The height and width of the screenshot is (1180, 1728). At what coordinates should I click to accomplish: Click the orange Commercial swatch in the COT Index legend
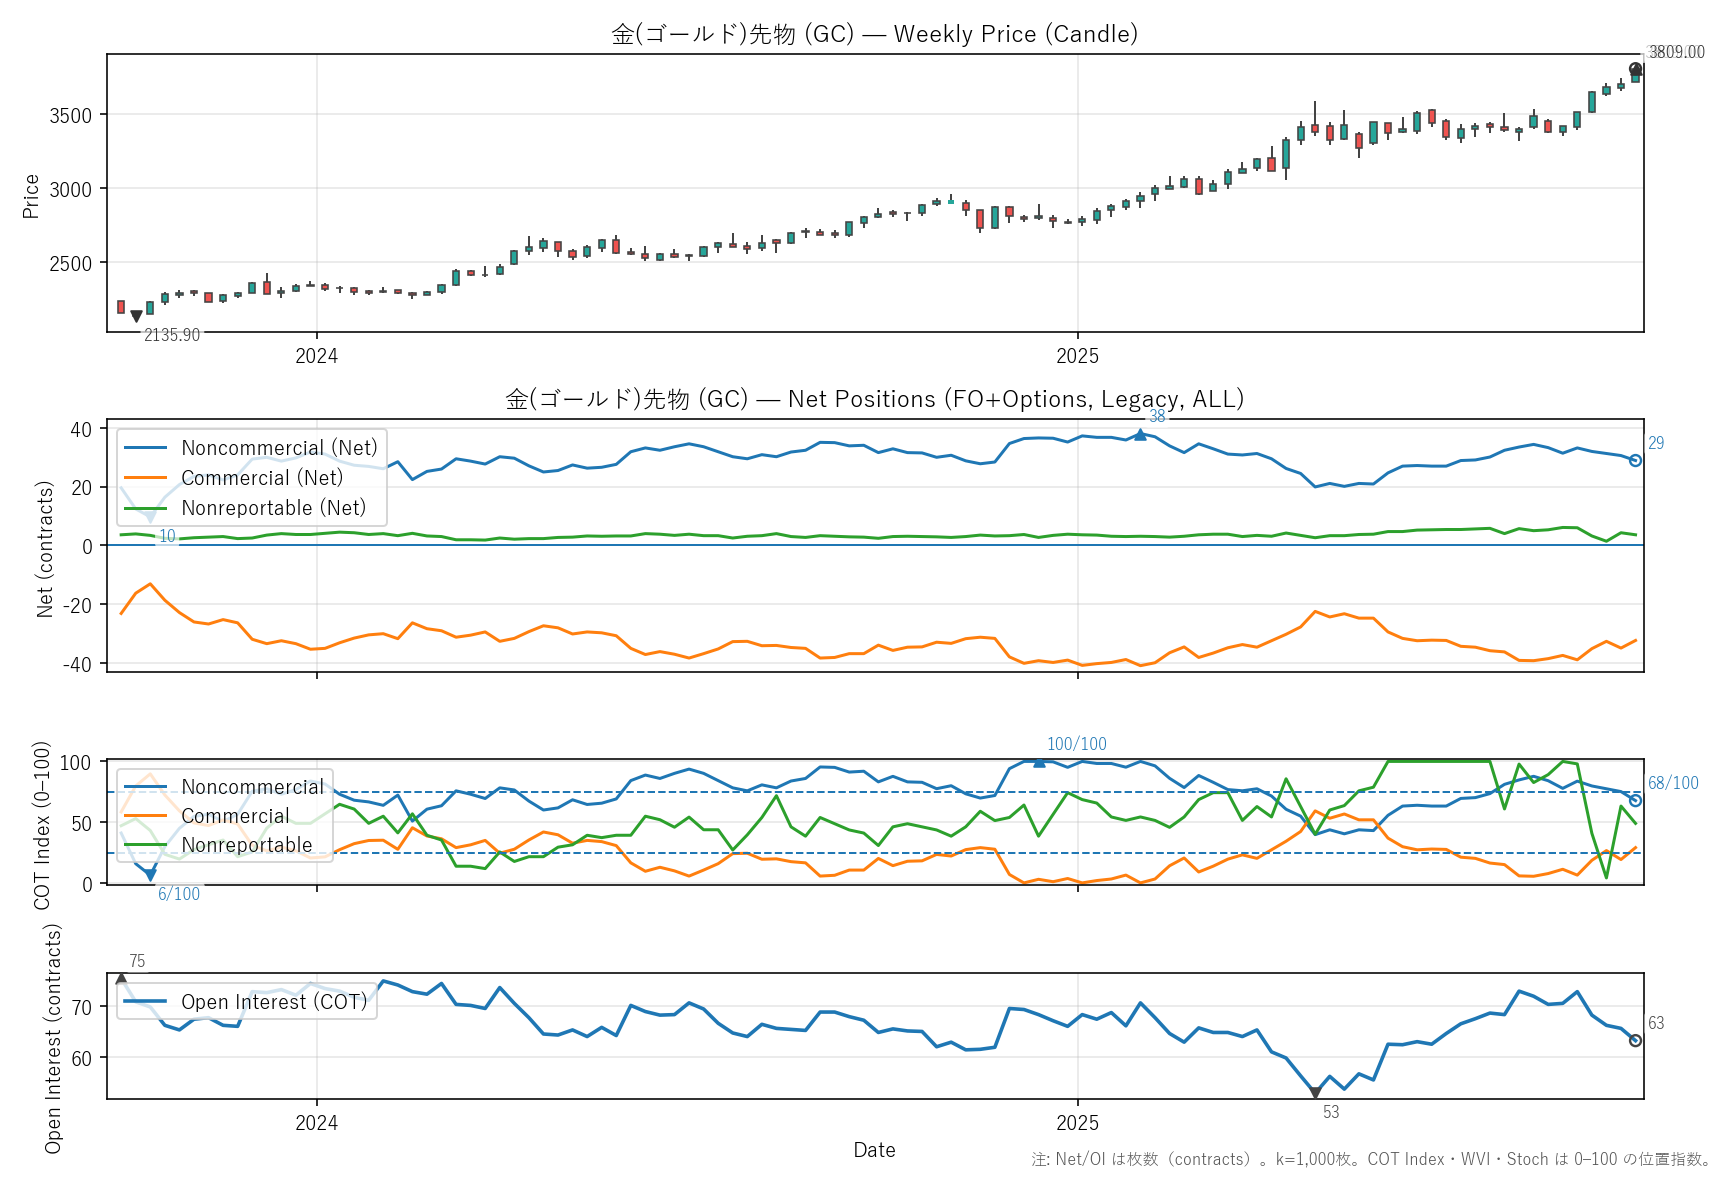coord(145,816)
